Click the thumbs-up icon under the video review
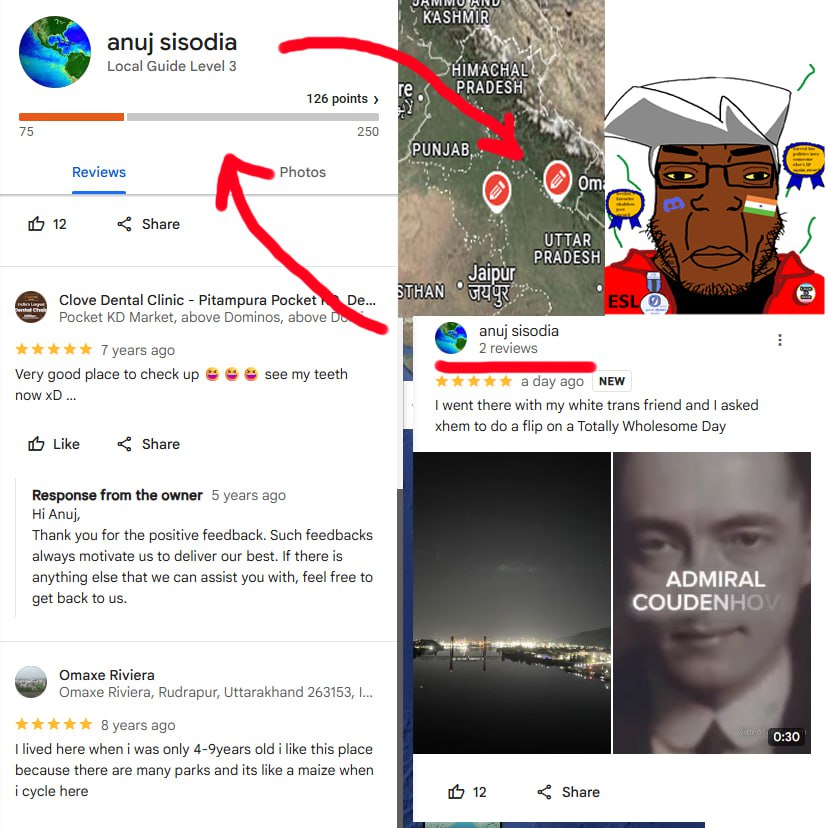 pos(456,792)
